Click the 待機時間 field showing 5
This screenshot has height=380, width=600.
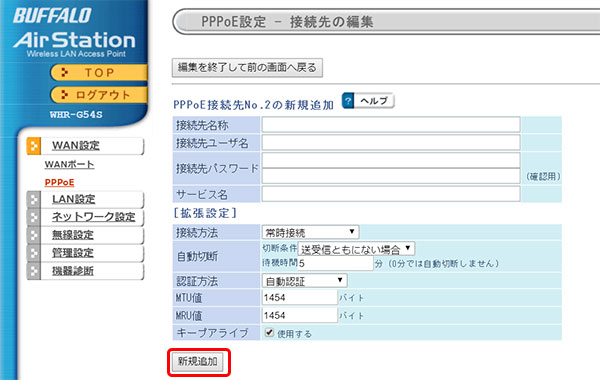(335, 263)
